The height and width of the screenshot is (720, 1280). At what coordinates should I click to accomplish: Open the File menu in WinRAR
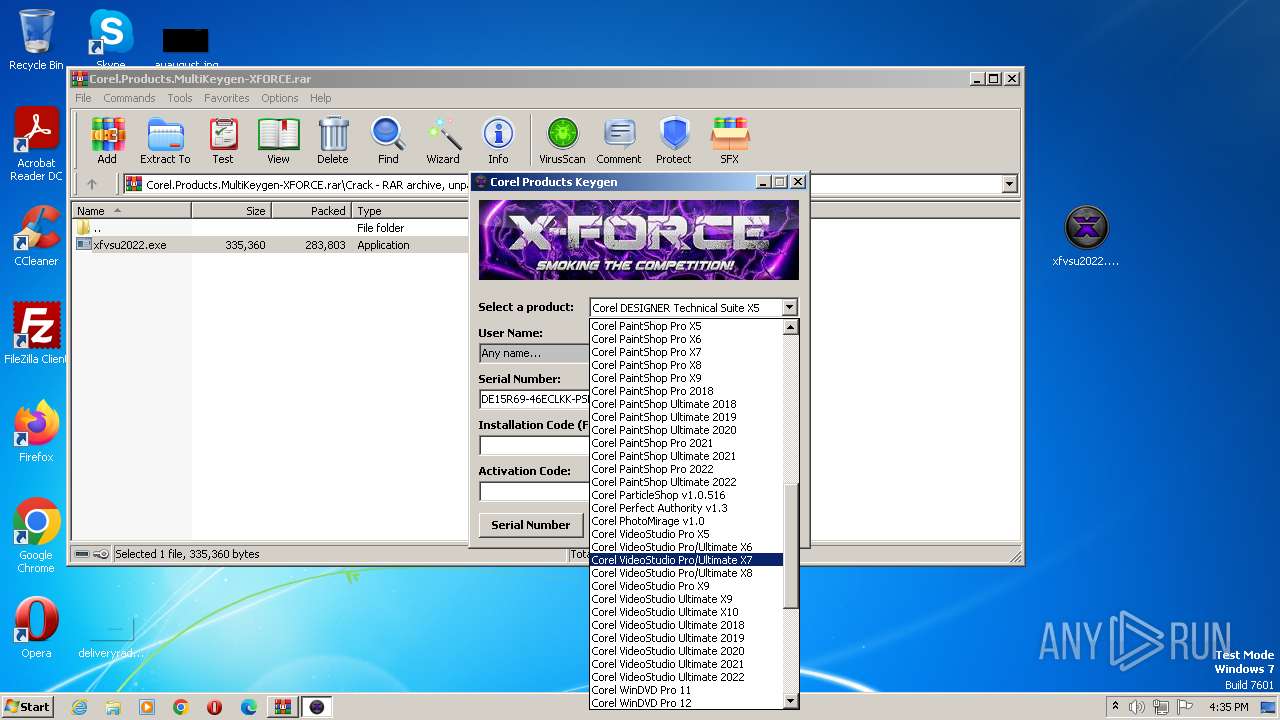tap(83, 98)
